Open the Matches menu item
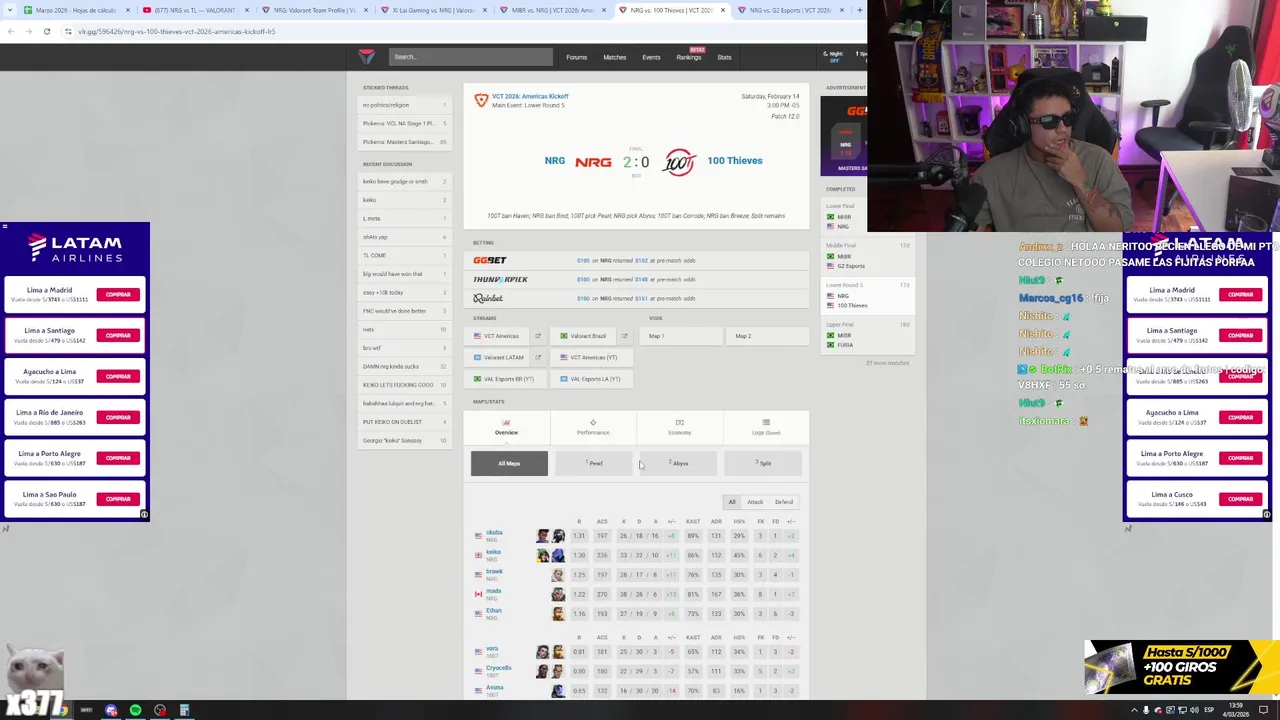Viewport: 1280px width, 720px height. click(614, 57)
